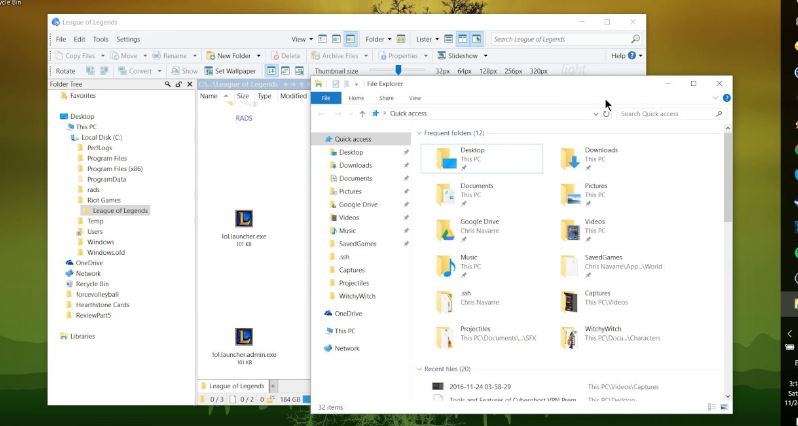
Task: Select Windows.old folder in Folder Tree
Action: [x=106, y=252]
